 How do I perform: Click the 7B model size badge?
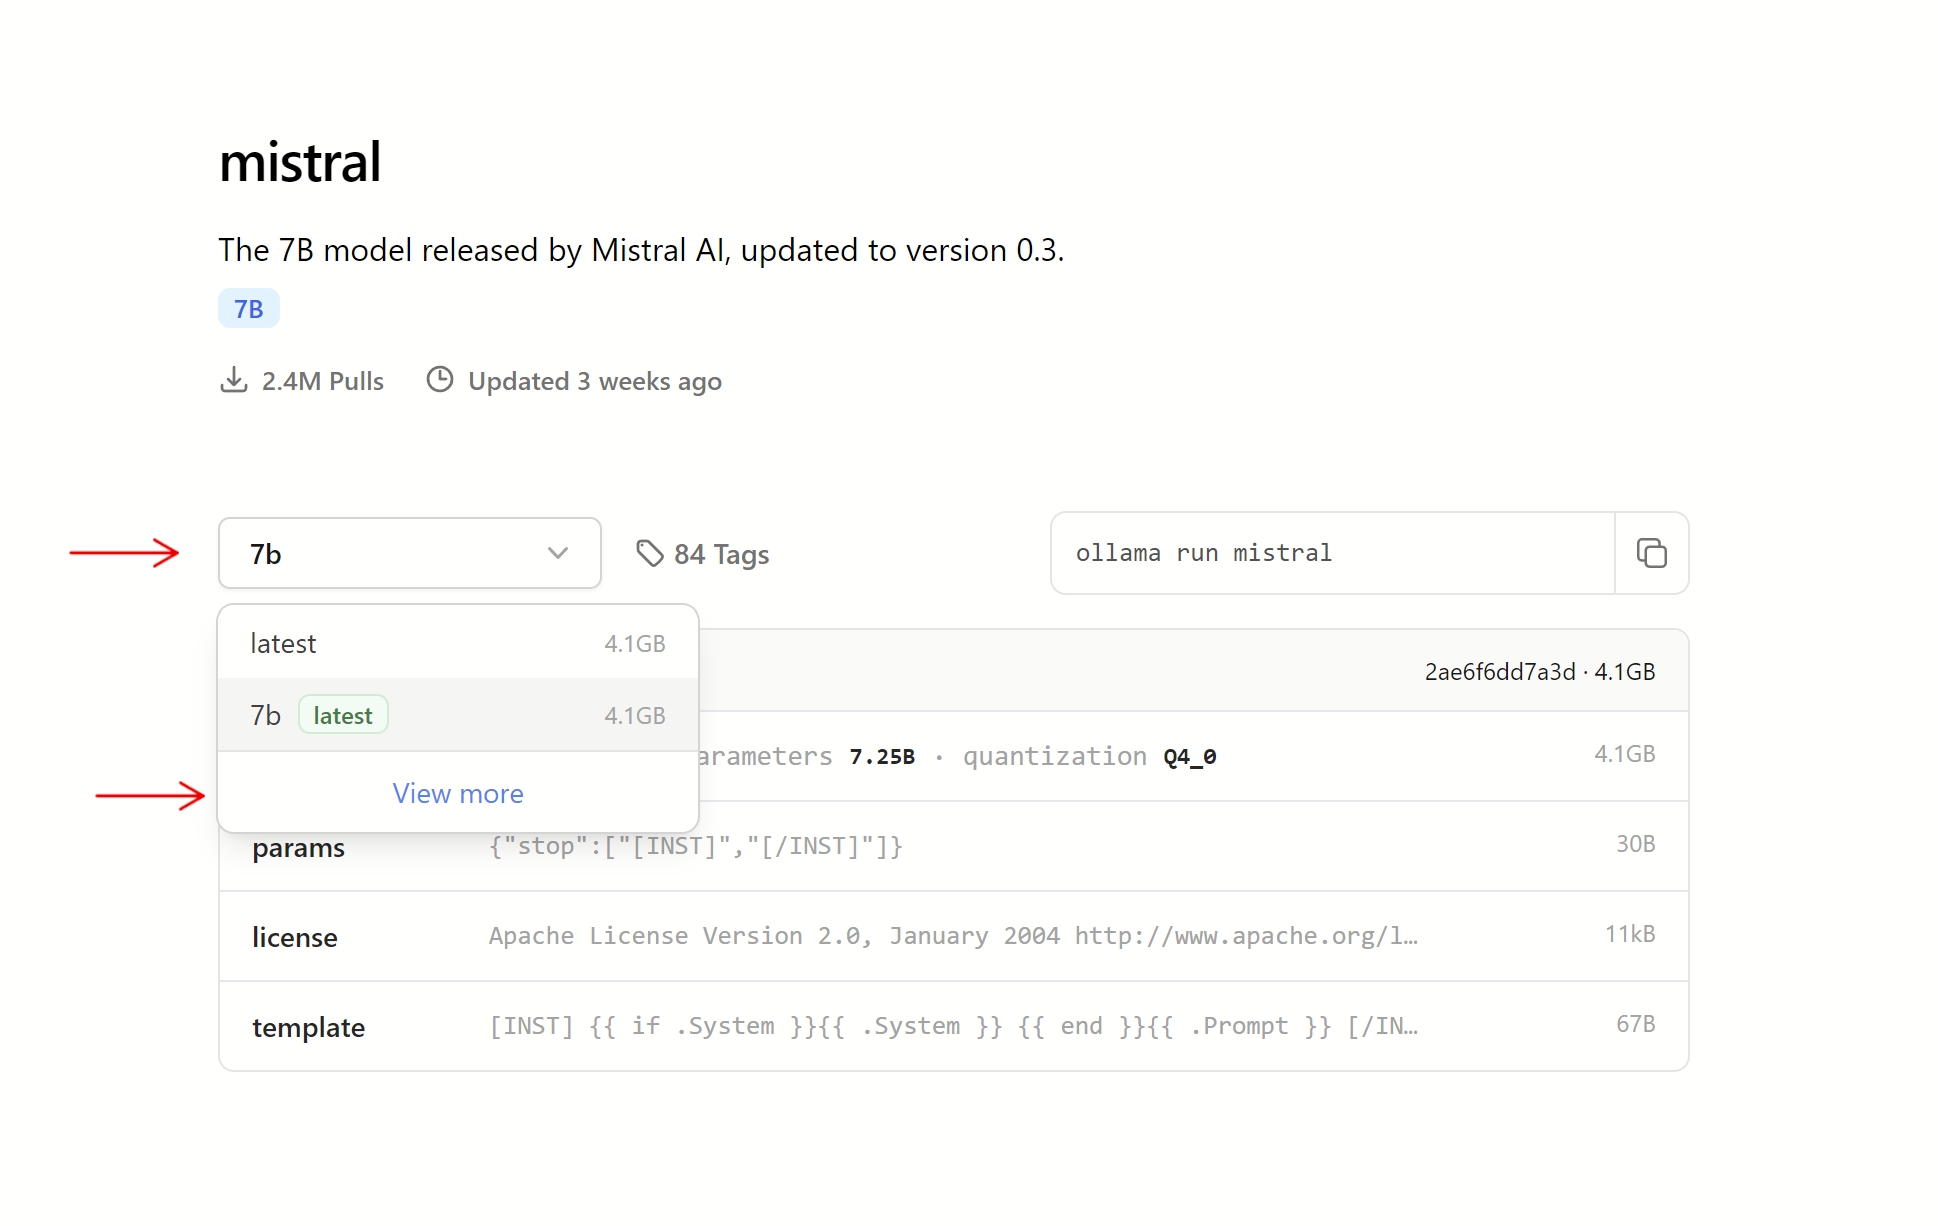coord(249,309)
